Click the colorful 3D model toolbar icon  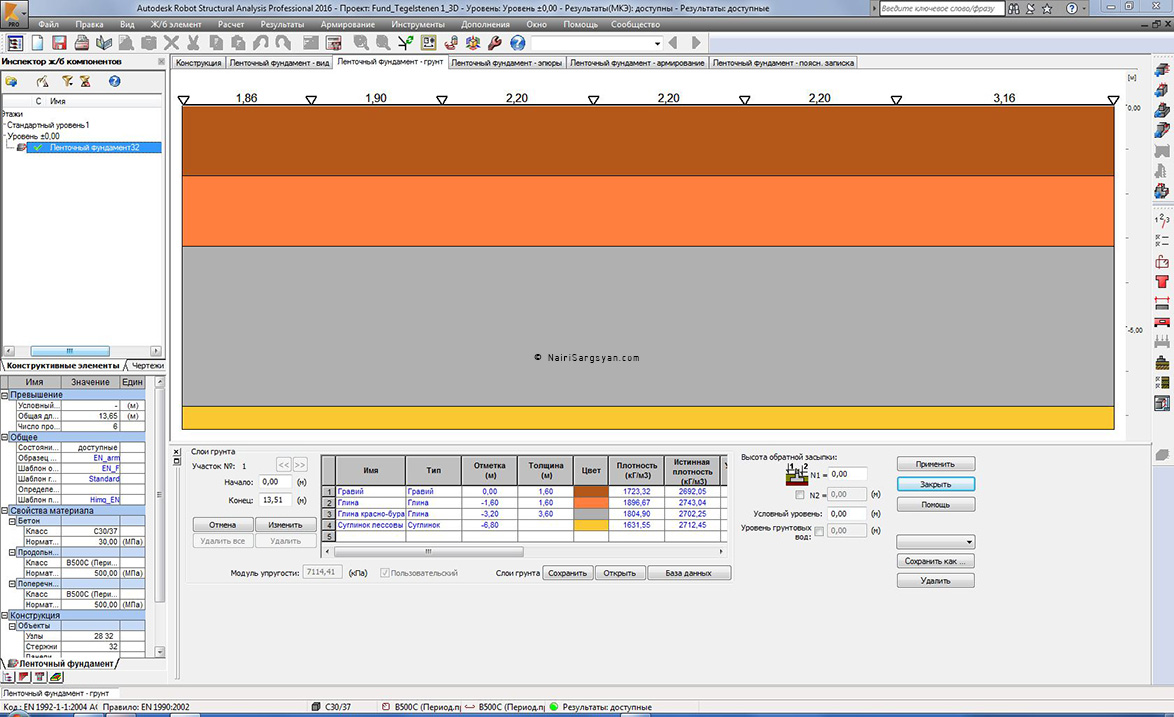(x=473, y=43)
